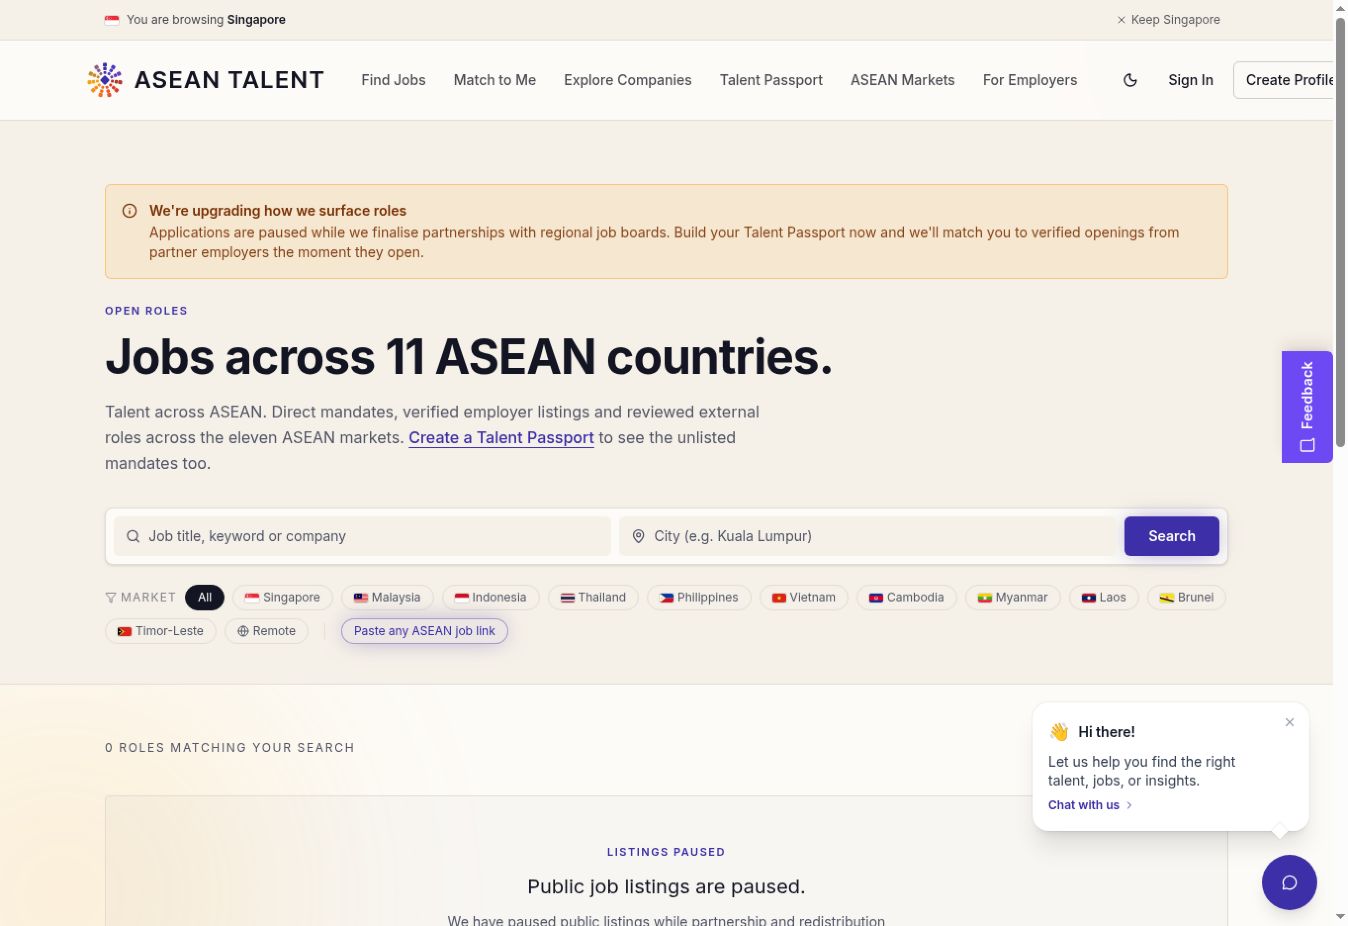Click Sign In

coord(1191,80)
